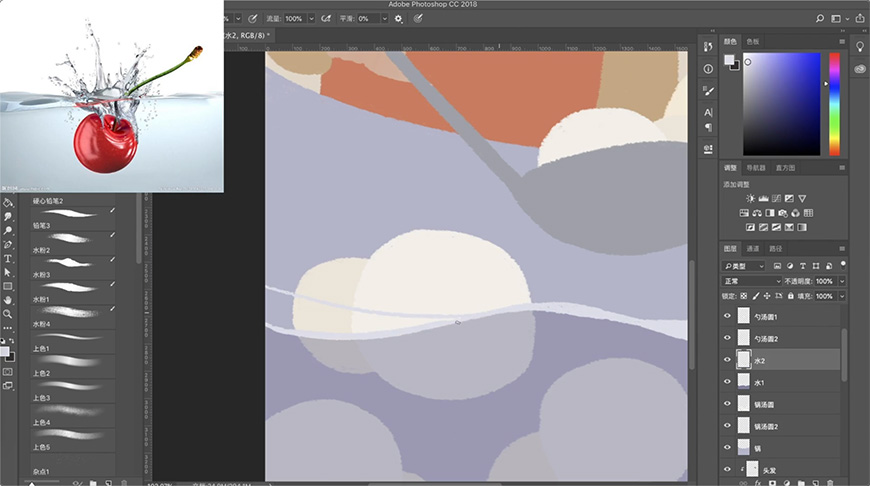Open the 流量 flow dropdown arrow

point(311,18)
